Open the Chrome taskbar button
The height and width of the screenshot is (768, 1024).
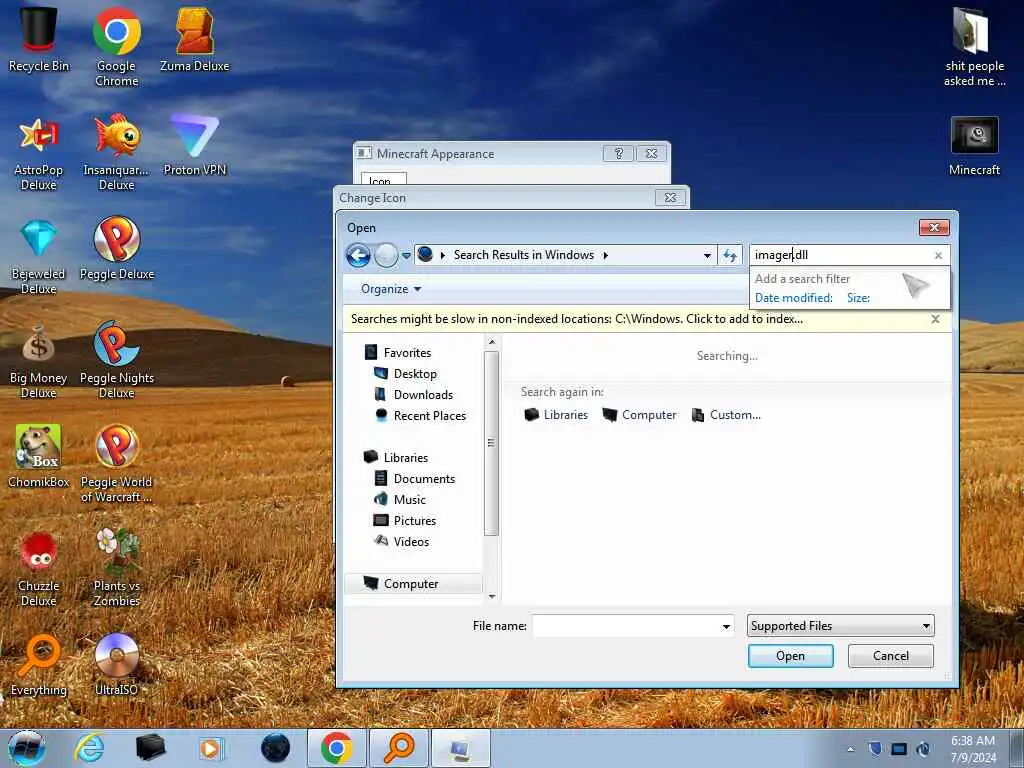pos(336,748)
